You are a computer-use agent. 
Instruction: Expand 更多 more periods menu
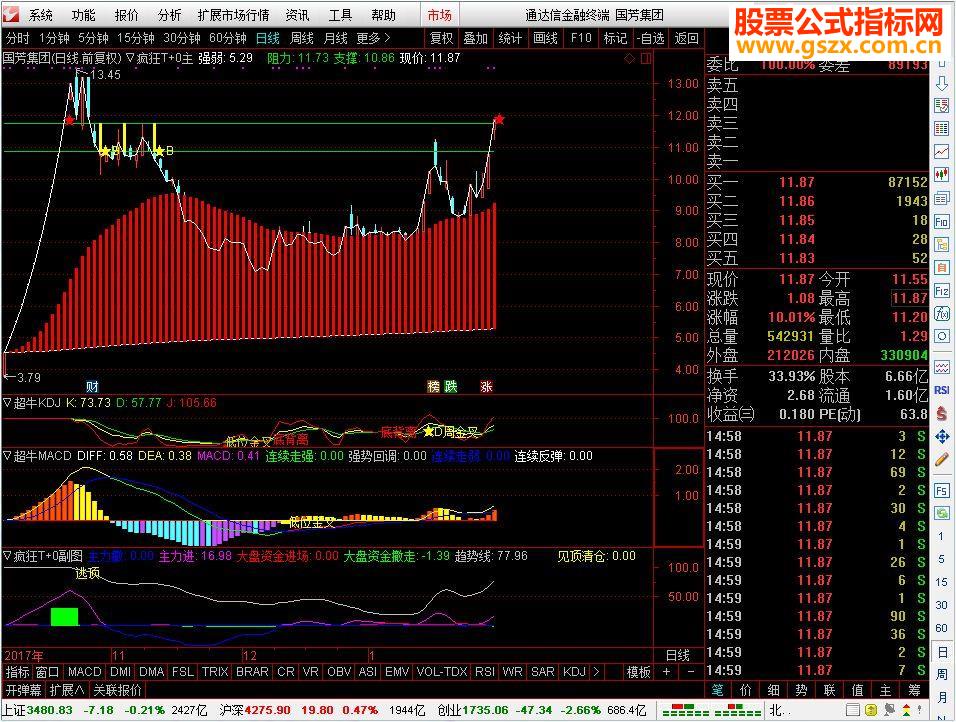pyautogui.click(x=373, y=38)
